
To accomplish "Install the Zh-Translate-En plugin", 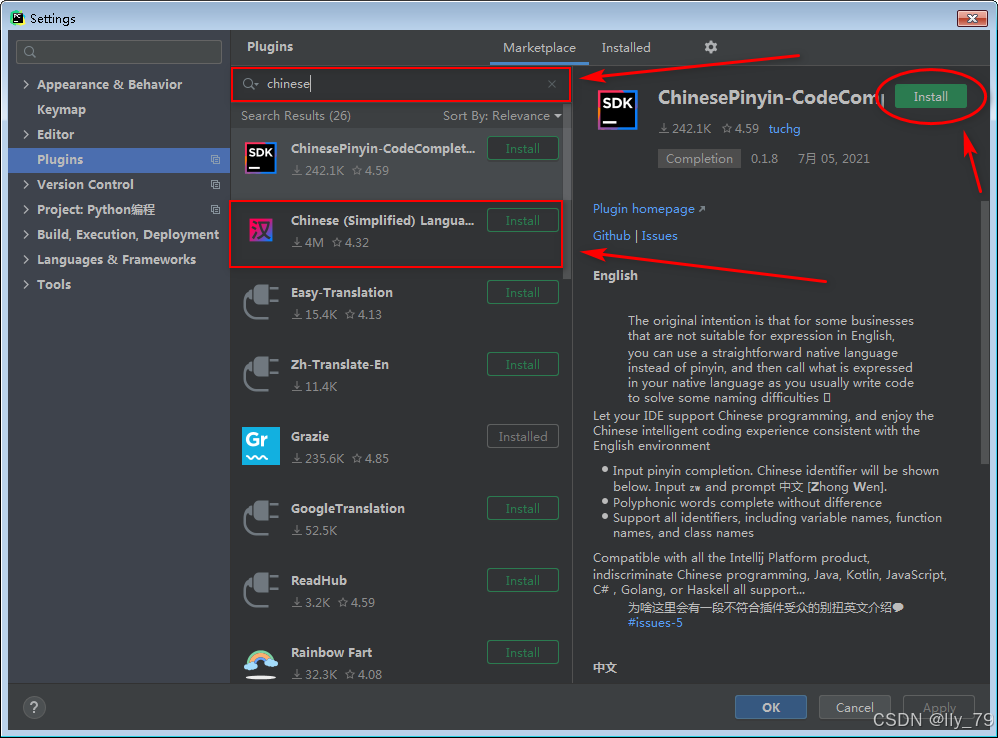I will (523, 365).
